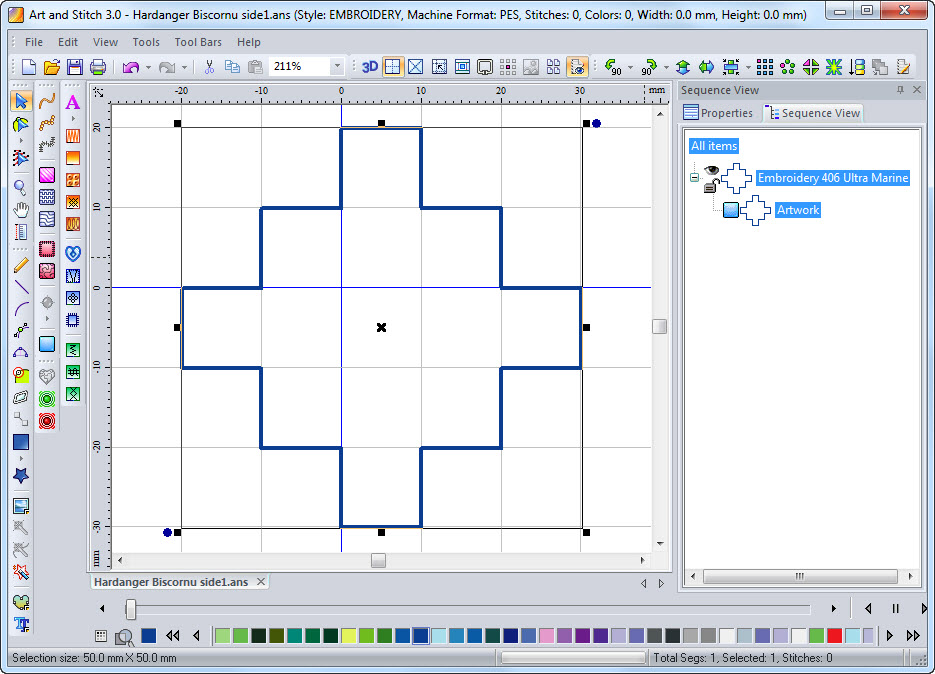Viewport: 935px width, 674px height.
Task: Activate the Lettering A tool
Action: pos(73,102)
